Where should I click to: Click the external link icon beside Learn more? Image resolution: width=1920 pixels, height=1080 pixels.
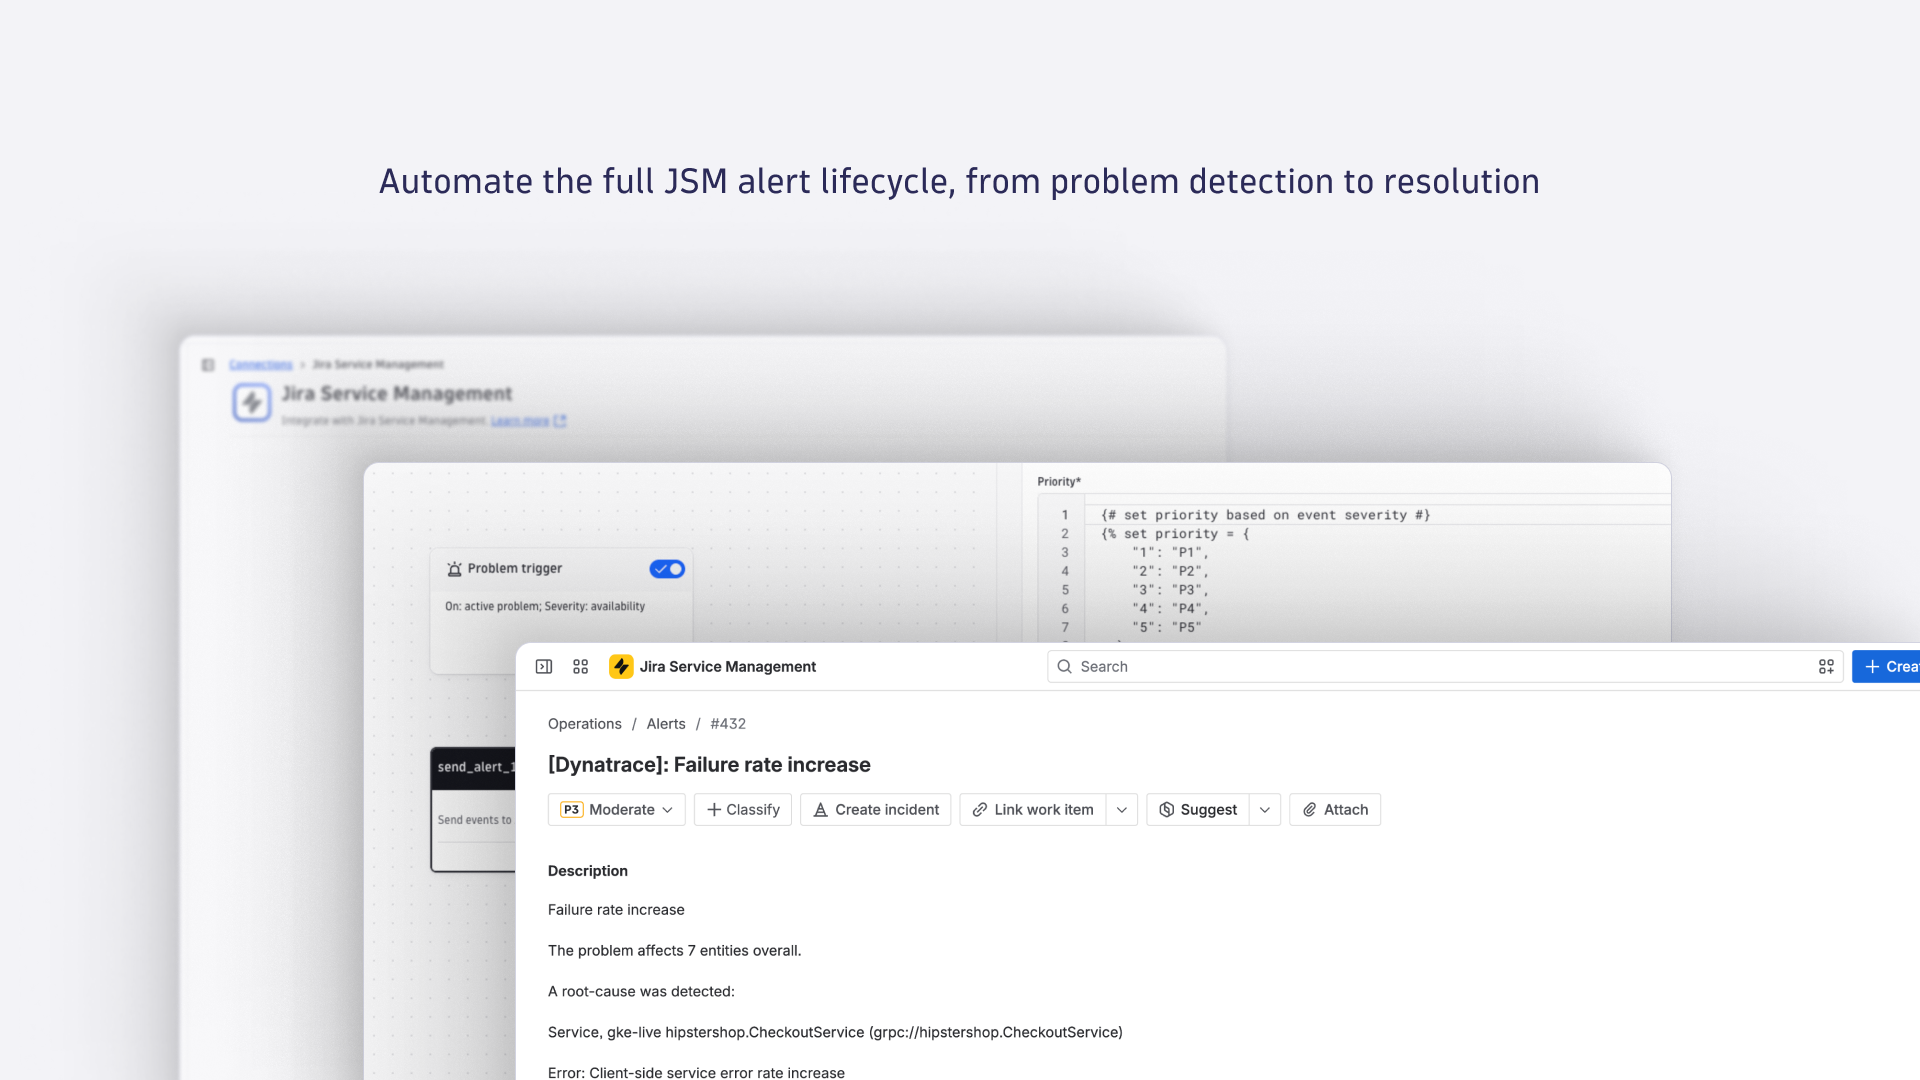point(560,421)
